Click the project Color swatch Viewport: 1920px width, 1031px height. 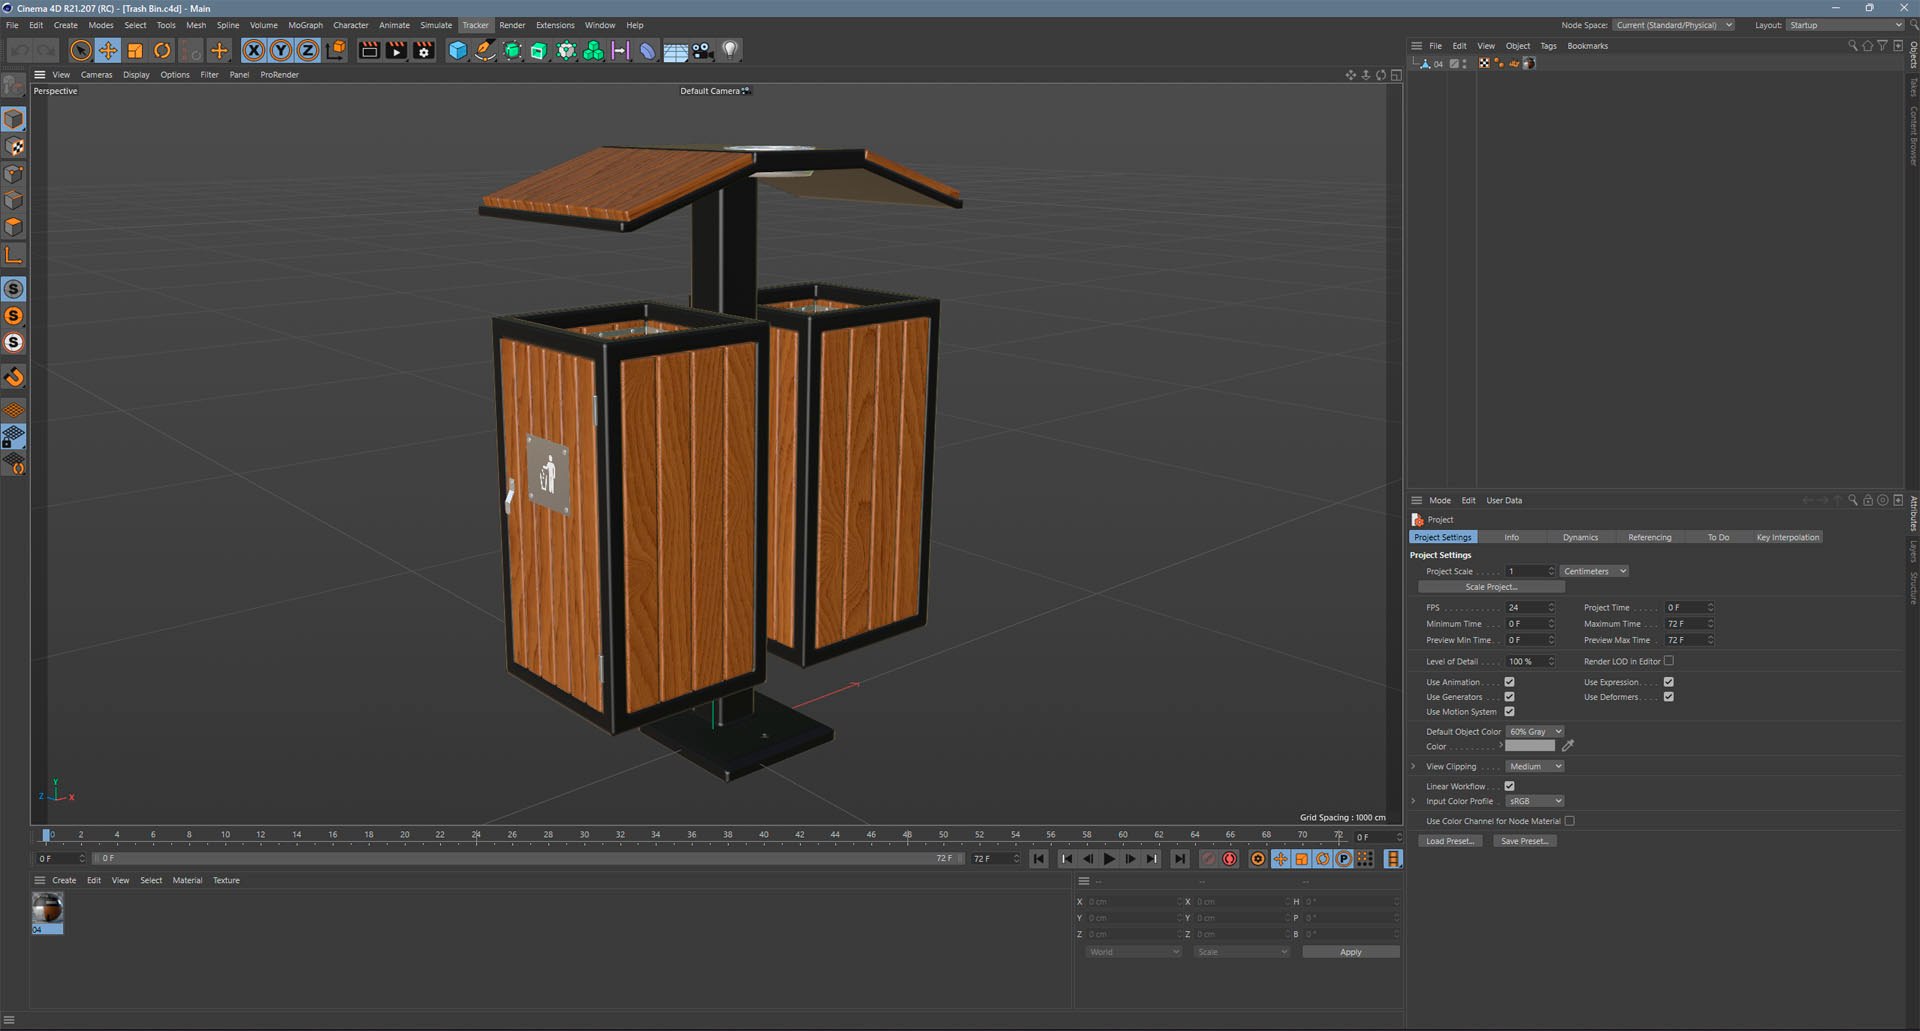tap(1530, 746)
